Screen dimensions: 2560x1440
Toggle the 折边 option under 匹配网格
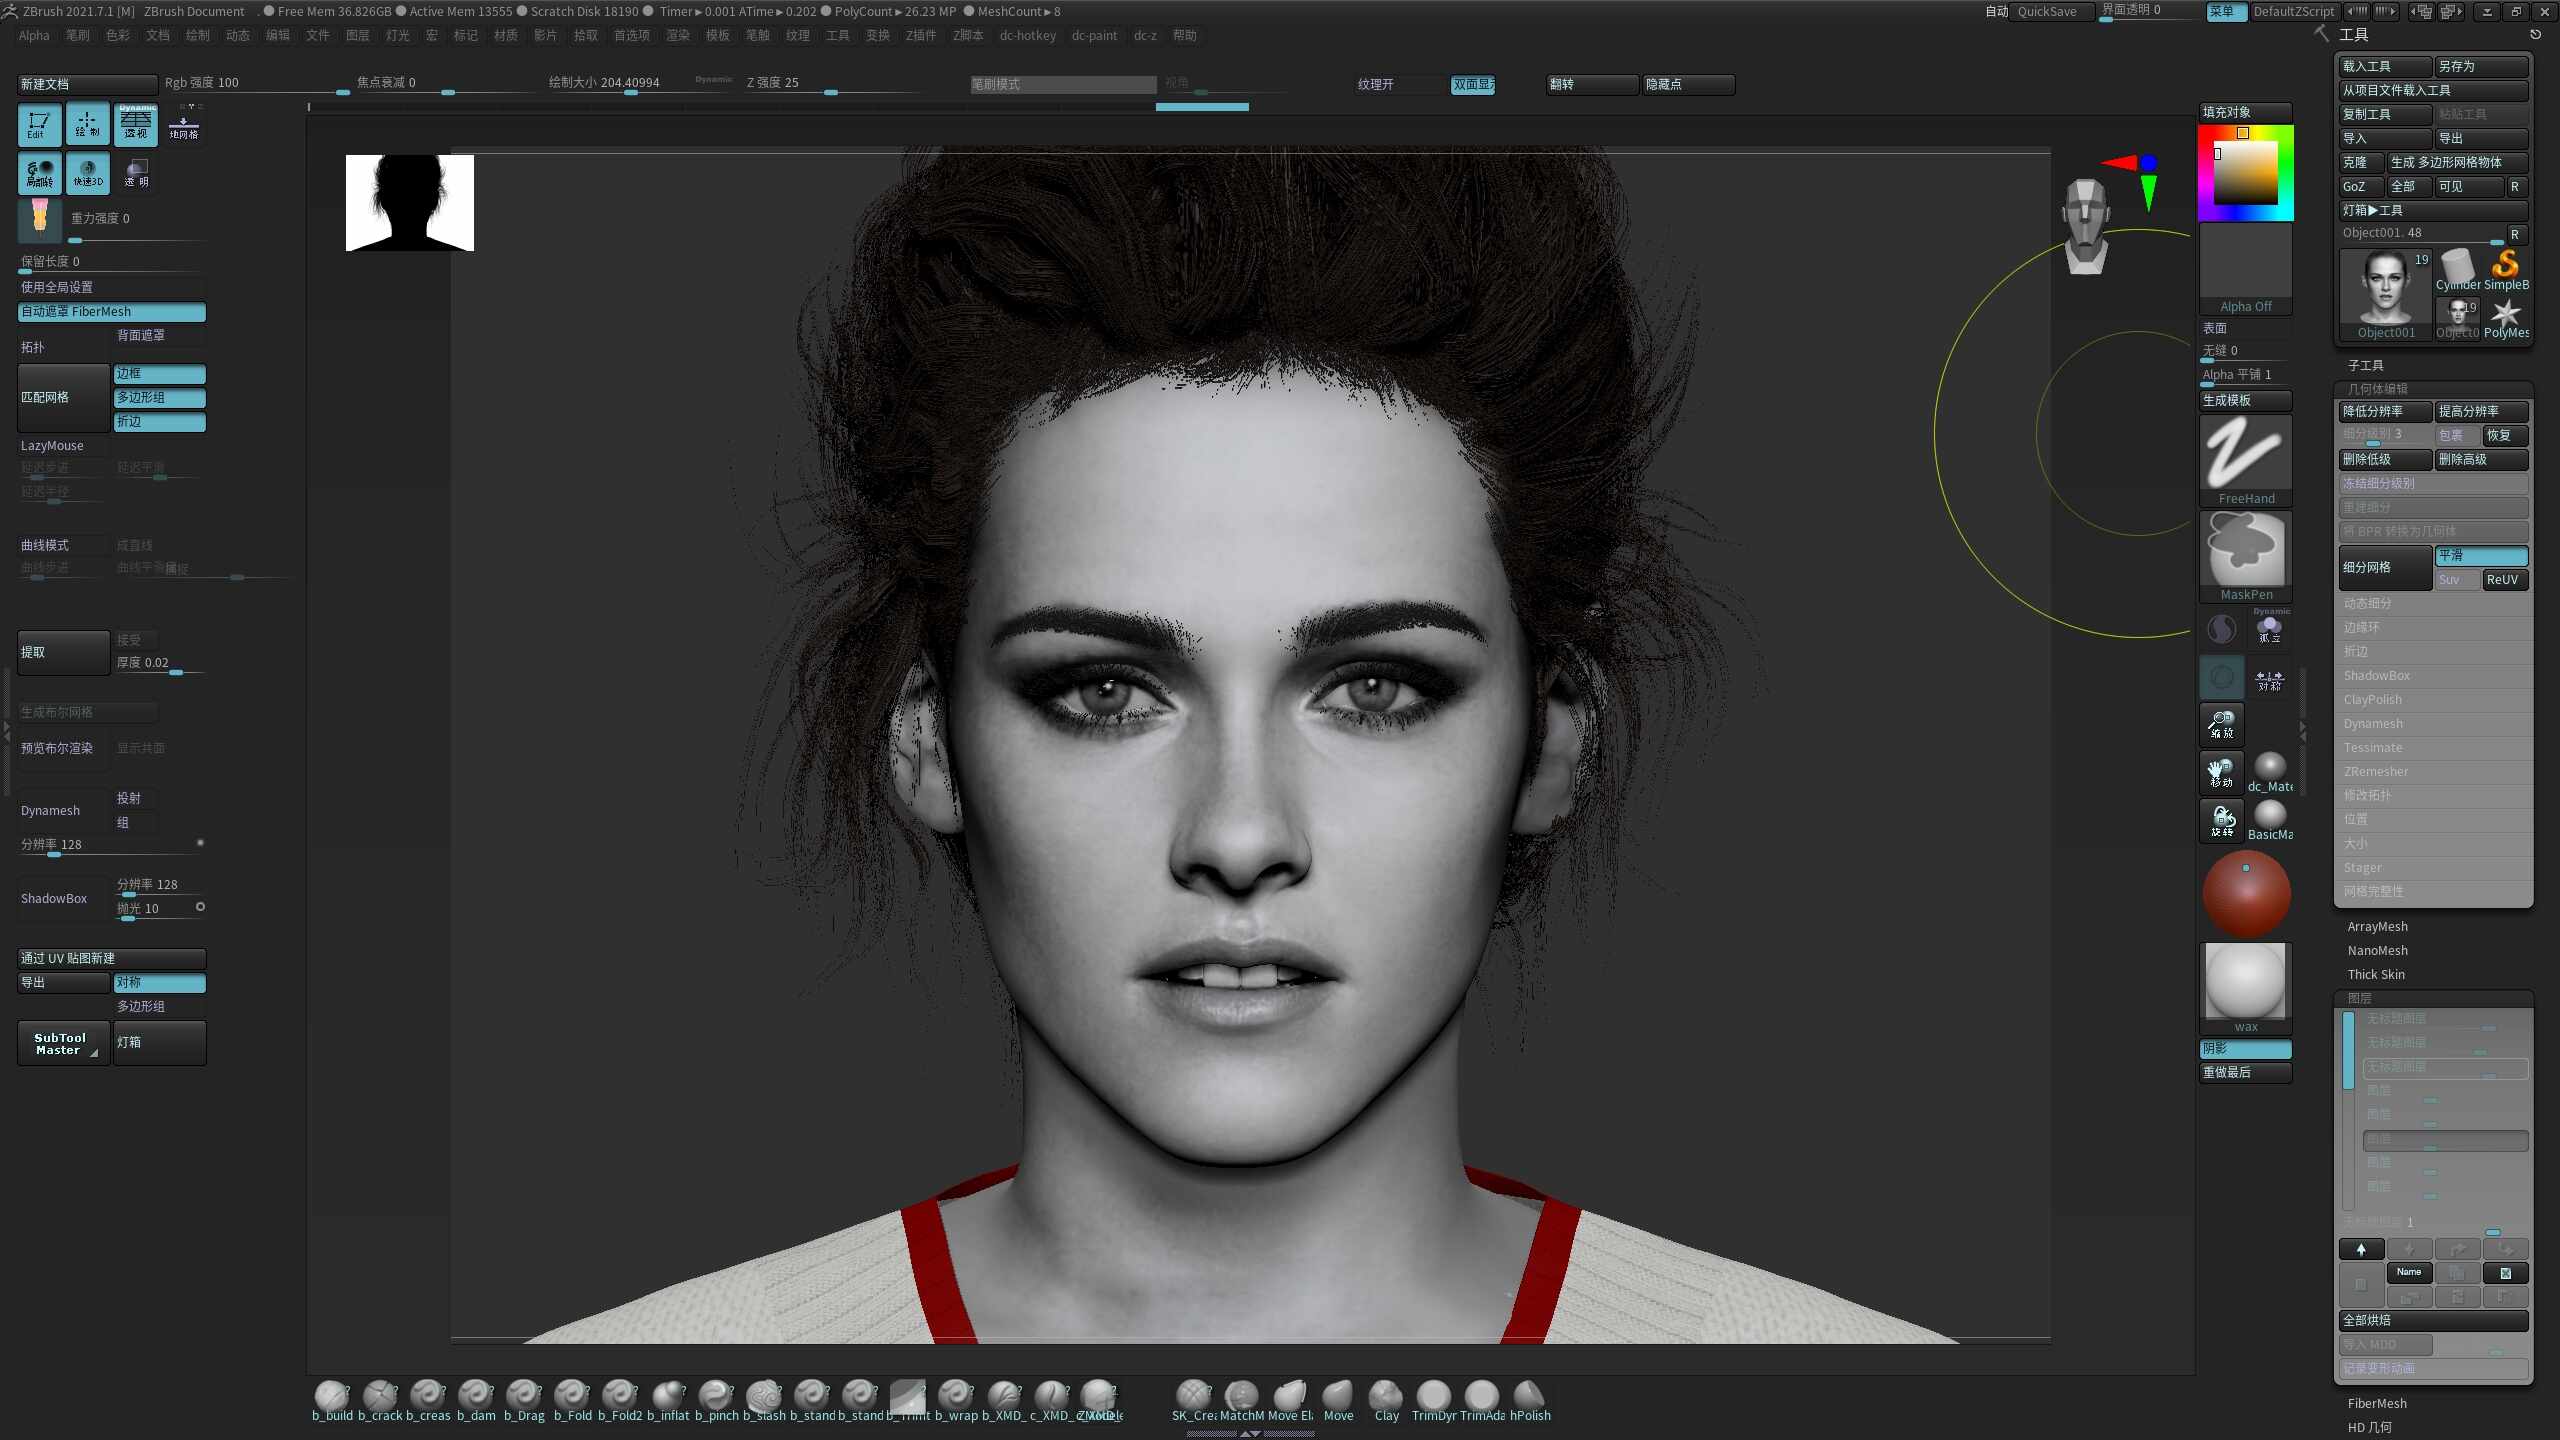tap(160, 421)
